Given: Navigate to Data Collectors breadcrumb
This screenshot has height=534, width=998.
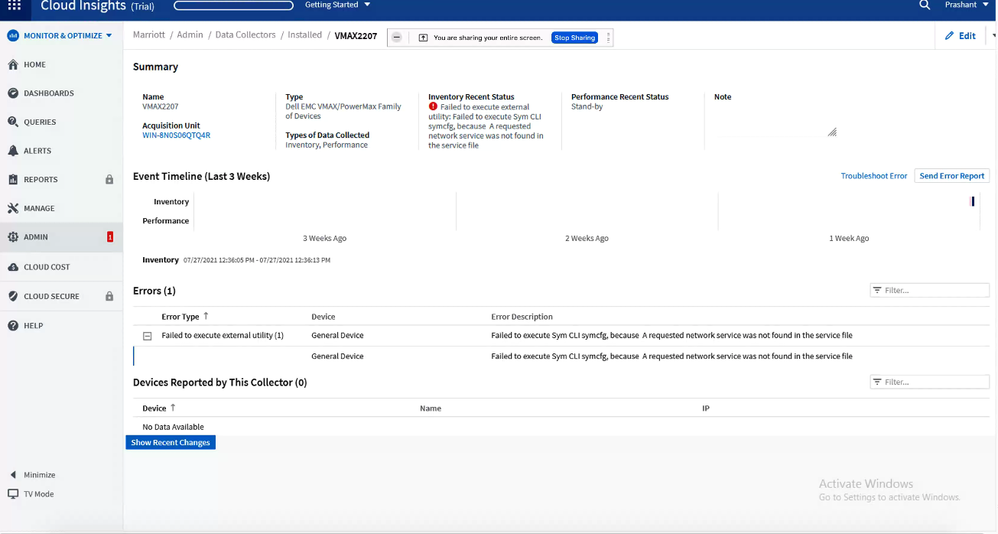Looking at the screenshot, I should [x=245, y=35].
